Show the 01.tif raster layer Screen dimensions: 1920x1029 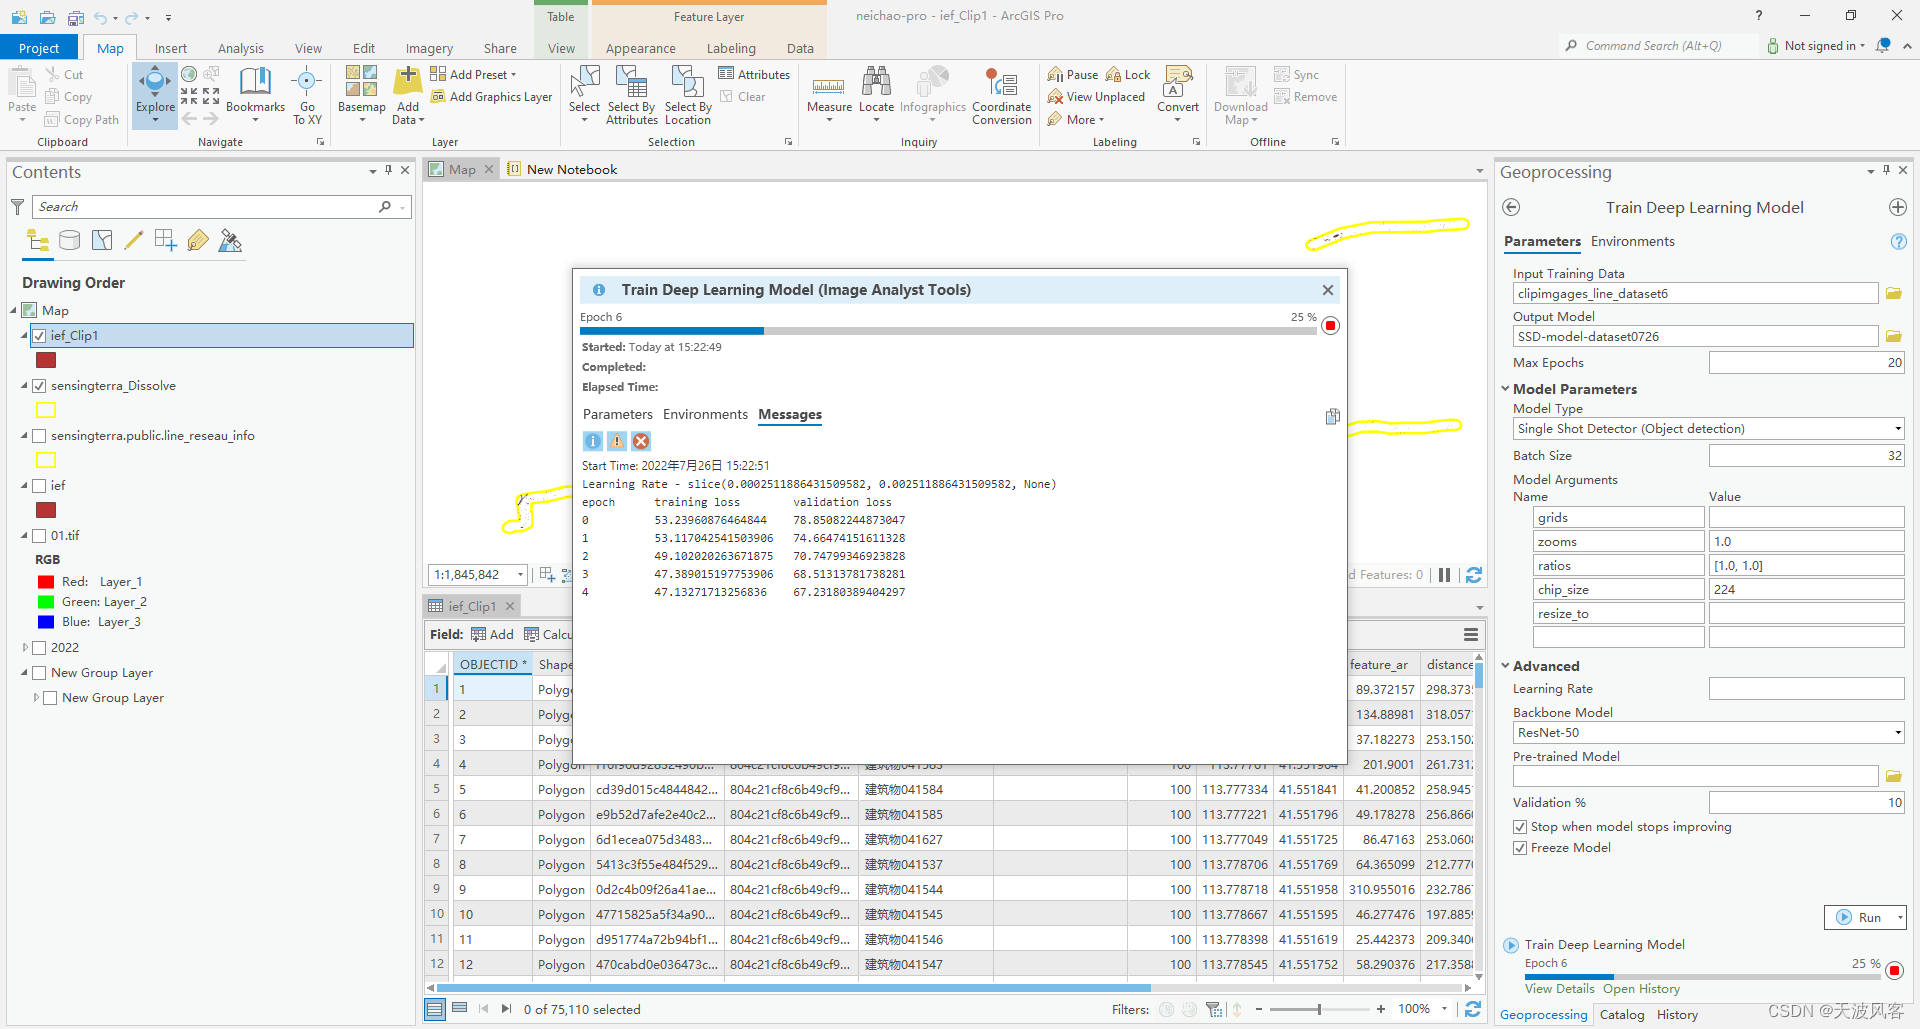point(39,536)
